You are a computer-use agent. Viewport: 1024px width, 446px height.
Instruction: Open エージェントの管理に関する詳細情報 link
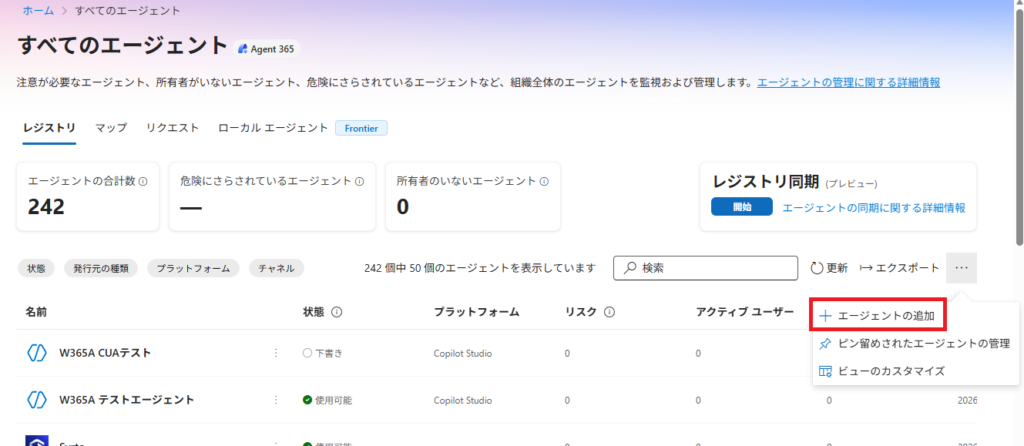pyautogui.click(x=848, y=83)
